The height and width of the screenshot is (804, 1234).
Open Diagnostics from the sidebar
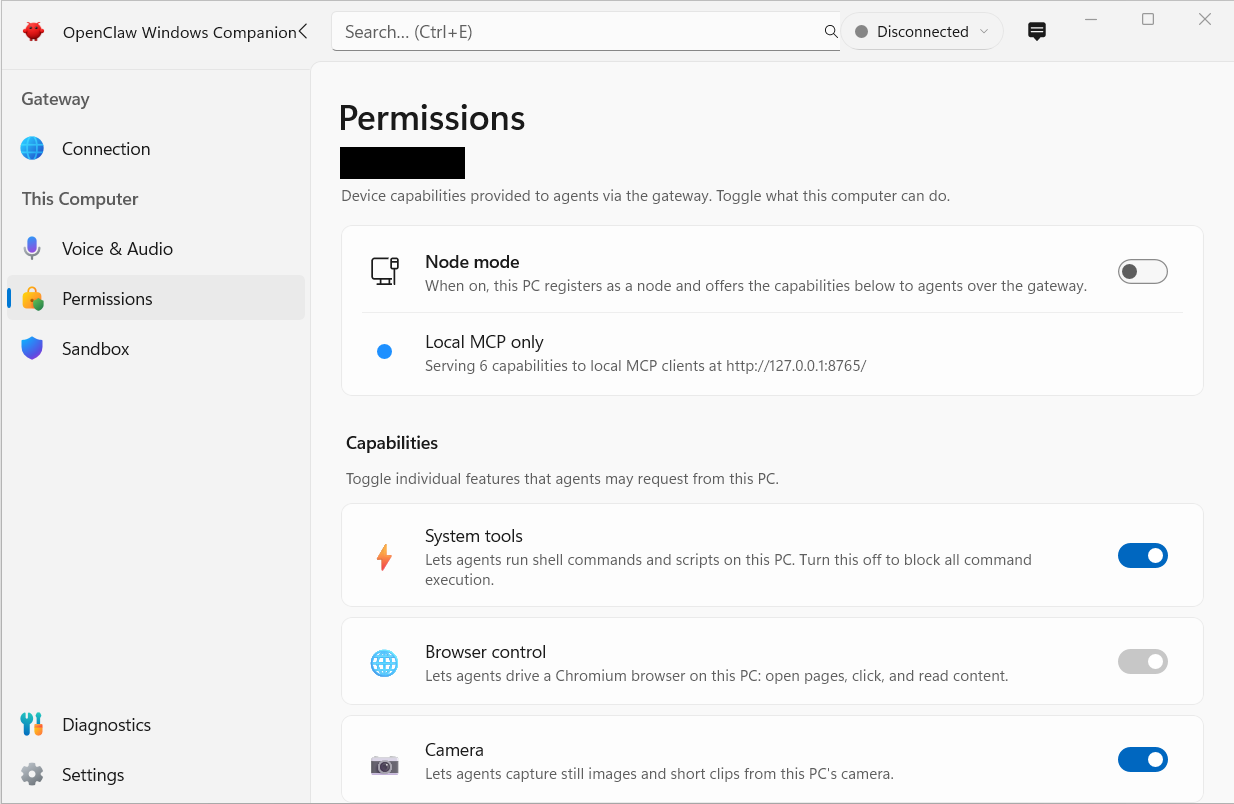click(x=155, y=724)
